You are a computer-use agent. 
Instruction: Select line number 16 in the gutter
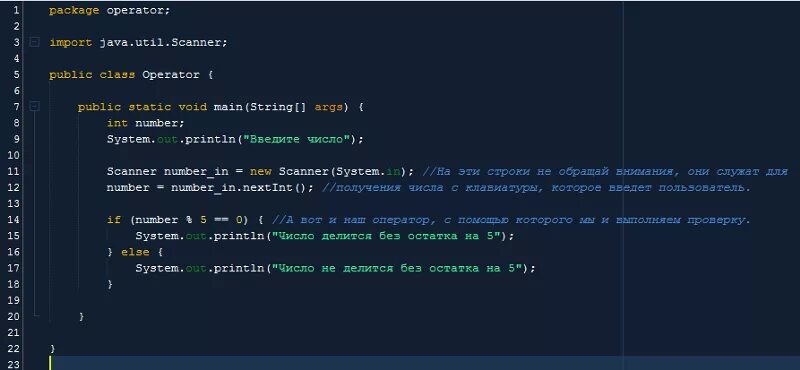[x=14, y=252]
